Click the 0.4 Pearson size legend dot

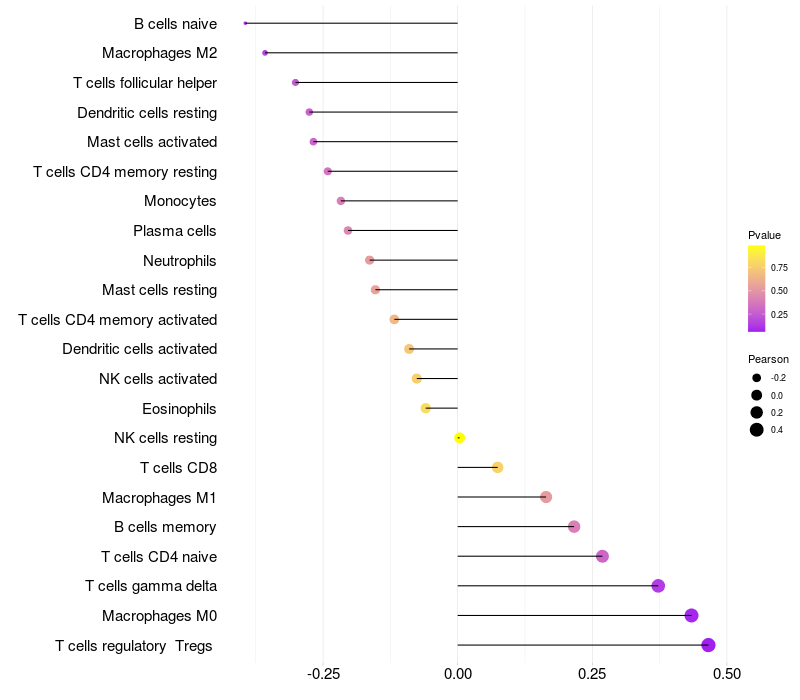pyautogui.click(x=757, y=430)
